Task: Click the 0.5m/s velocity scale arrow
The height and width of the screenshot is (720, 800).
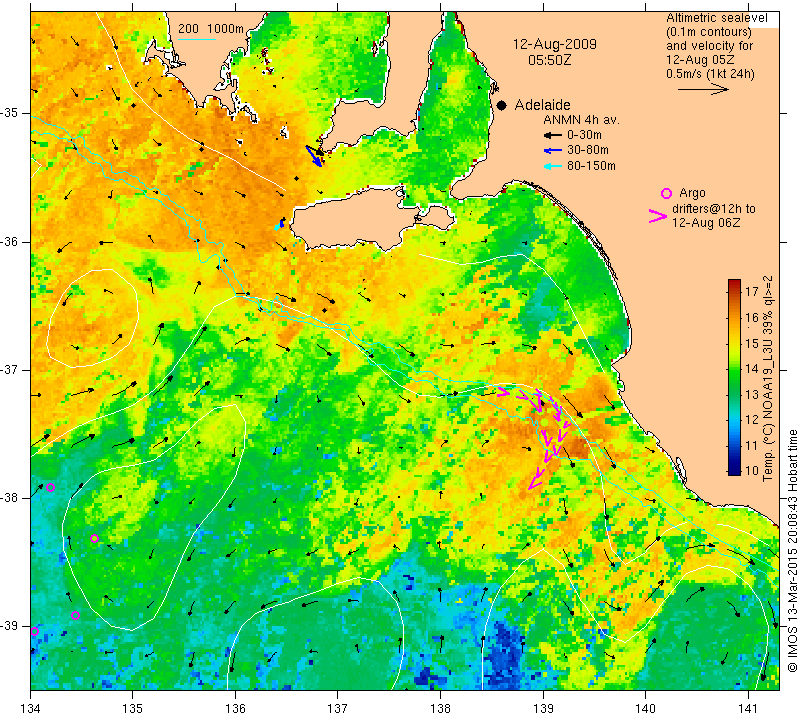Action: 703,89
